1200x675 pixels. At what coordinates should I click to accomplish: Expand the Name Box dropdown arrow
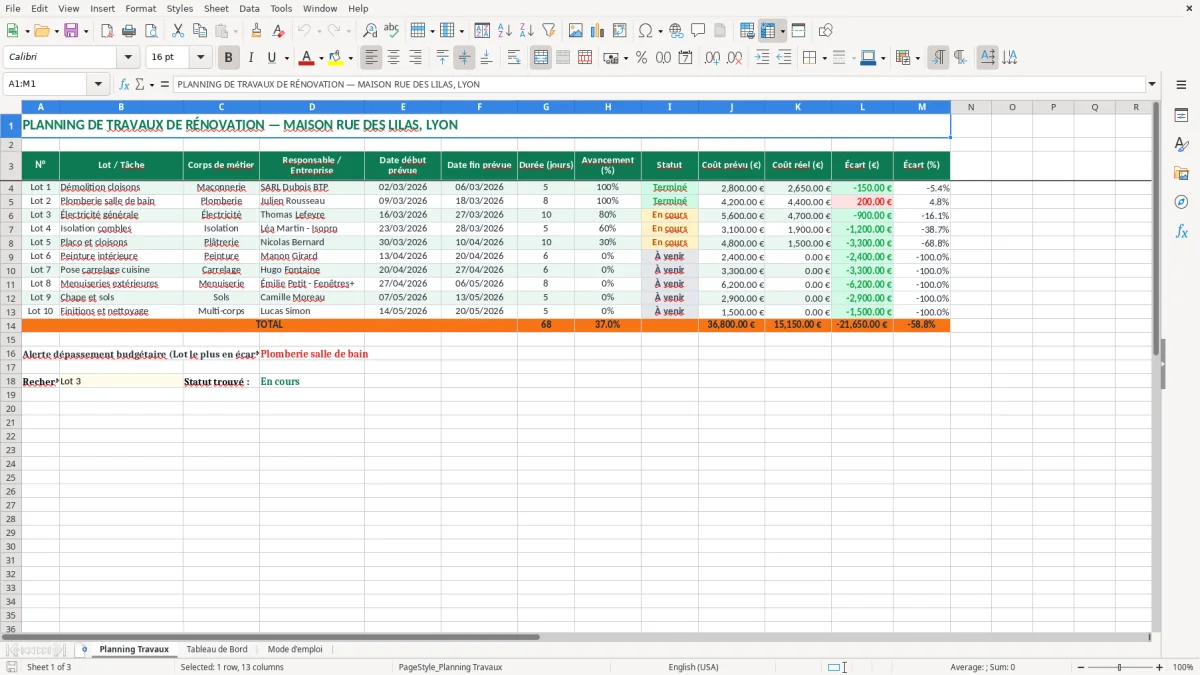point(98,85)
